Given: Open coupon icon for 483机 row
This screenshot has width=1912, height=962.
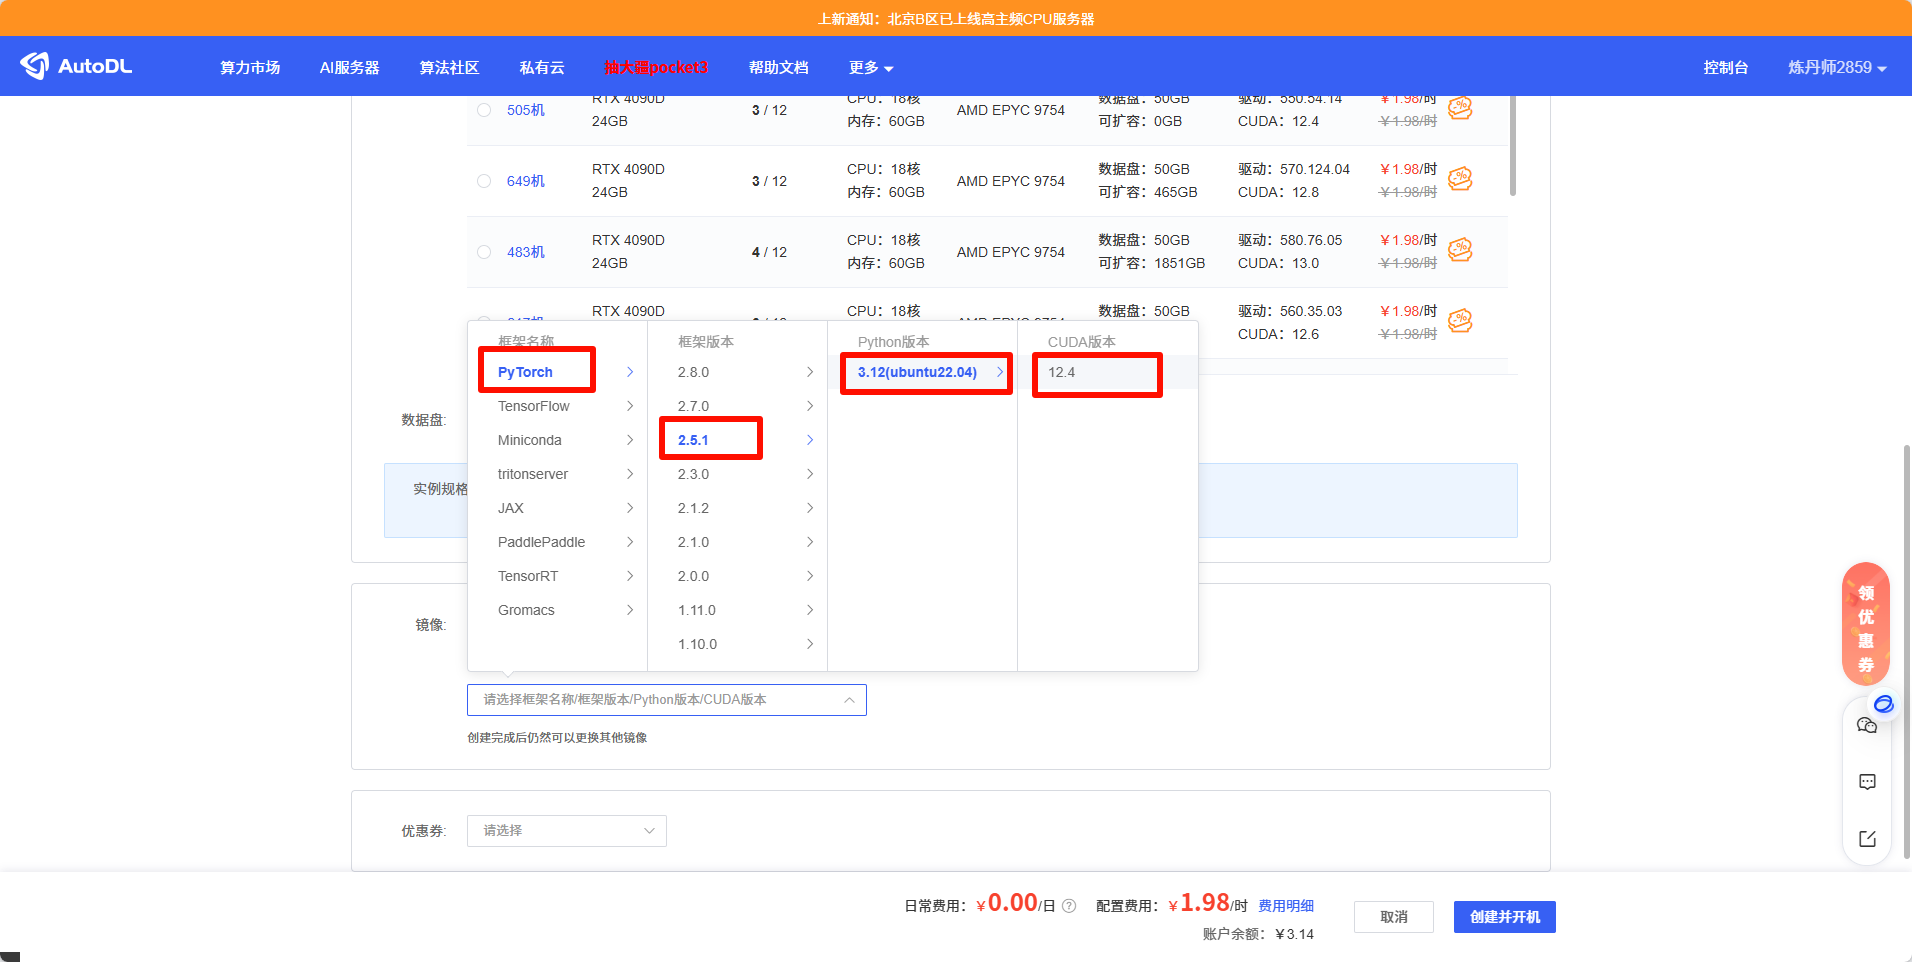Looking at the screenshot, I should click(x=1460, y=250).
